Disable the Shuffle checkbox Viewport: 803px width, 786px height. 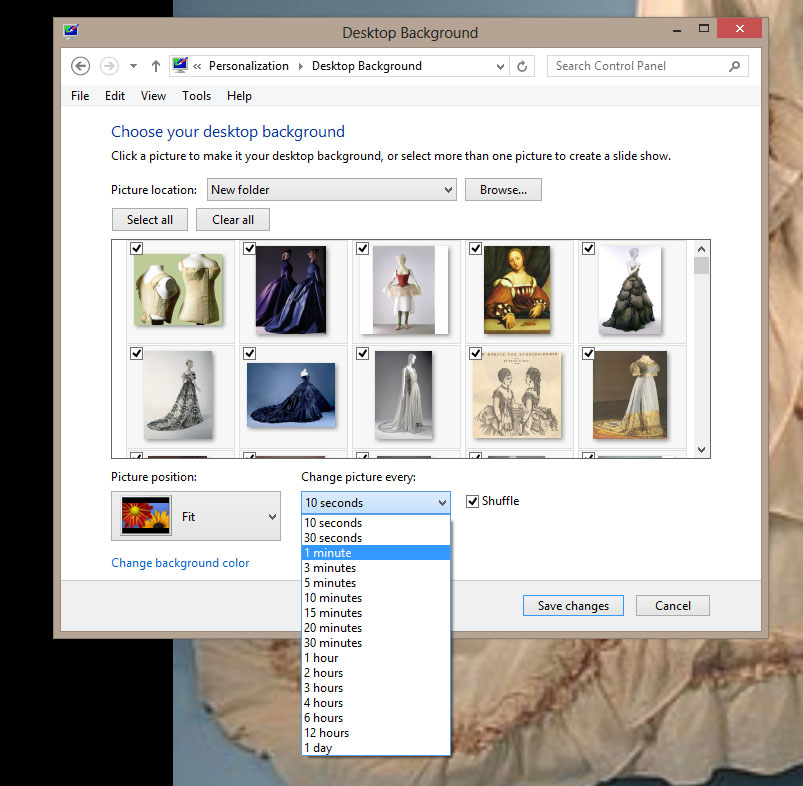[473, 501]
